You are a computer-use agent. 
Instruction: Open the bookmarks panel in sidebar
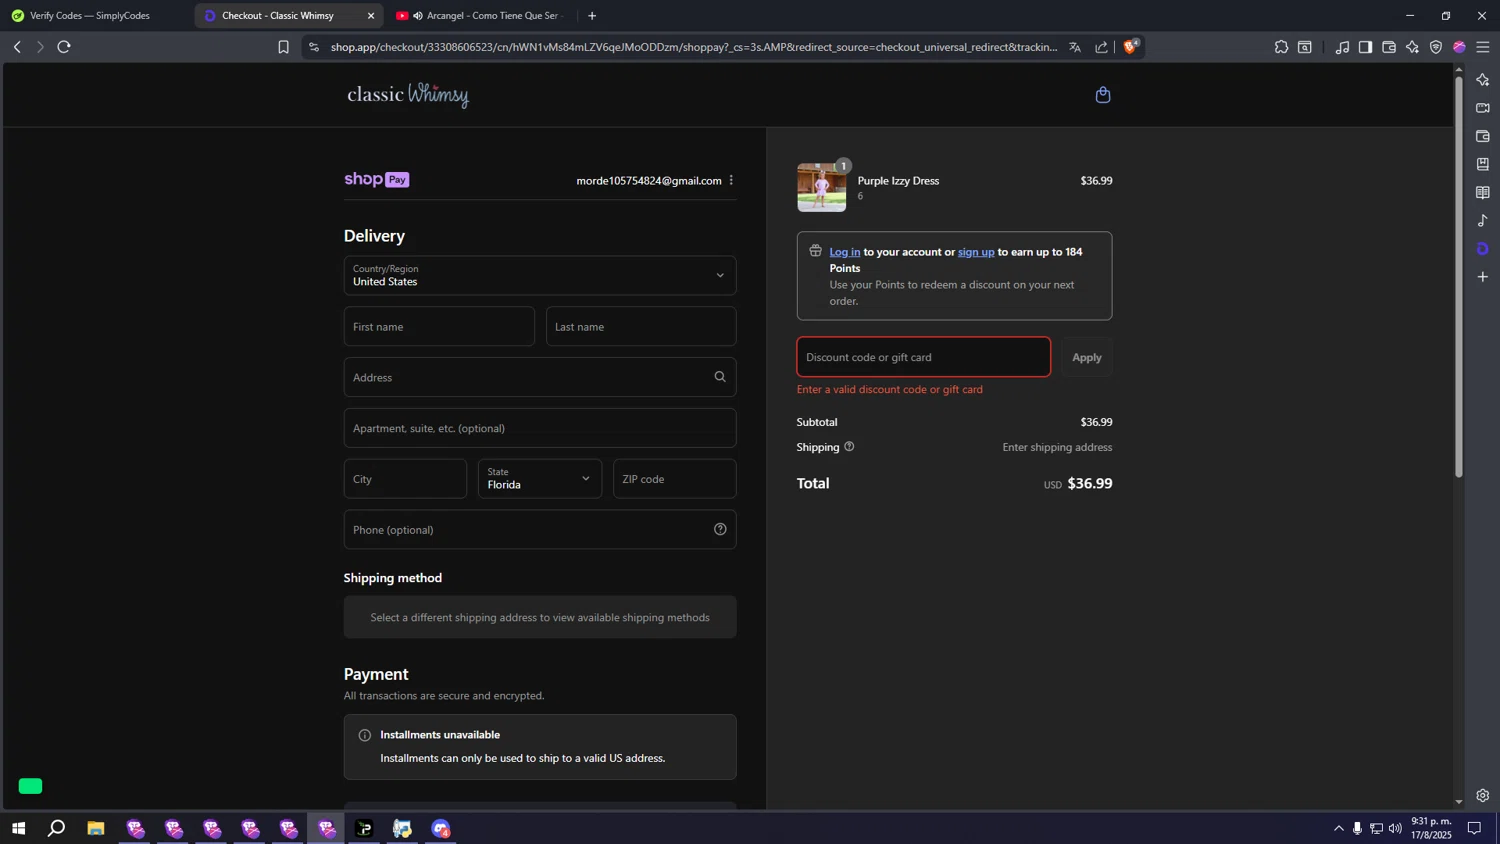1483,164
